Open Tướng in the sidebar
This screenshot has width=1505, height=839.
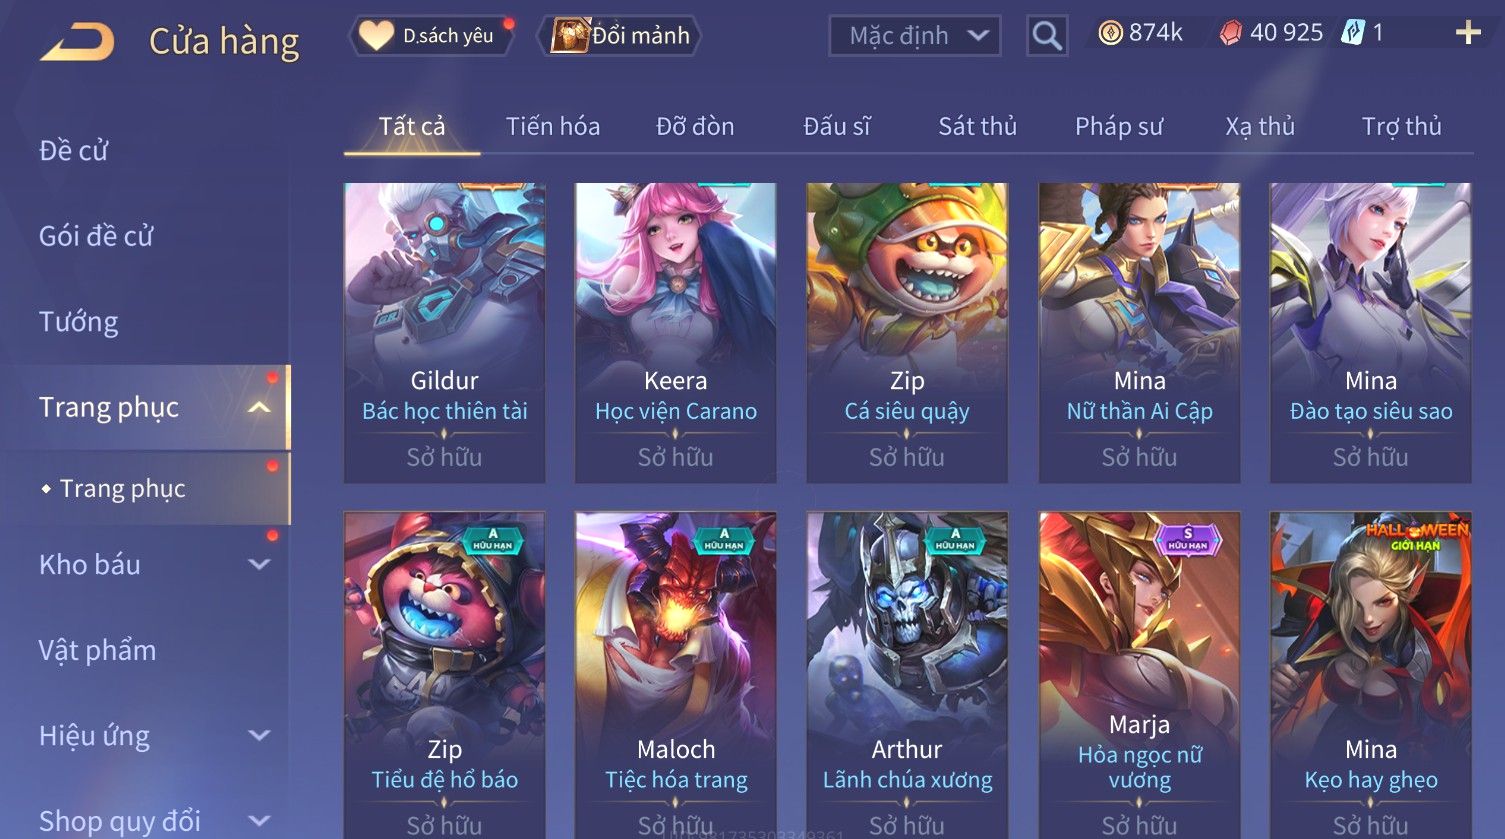tap(79, 322)
